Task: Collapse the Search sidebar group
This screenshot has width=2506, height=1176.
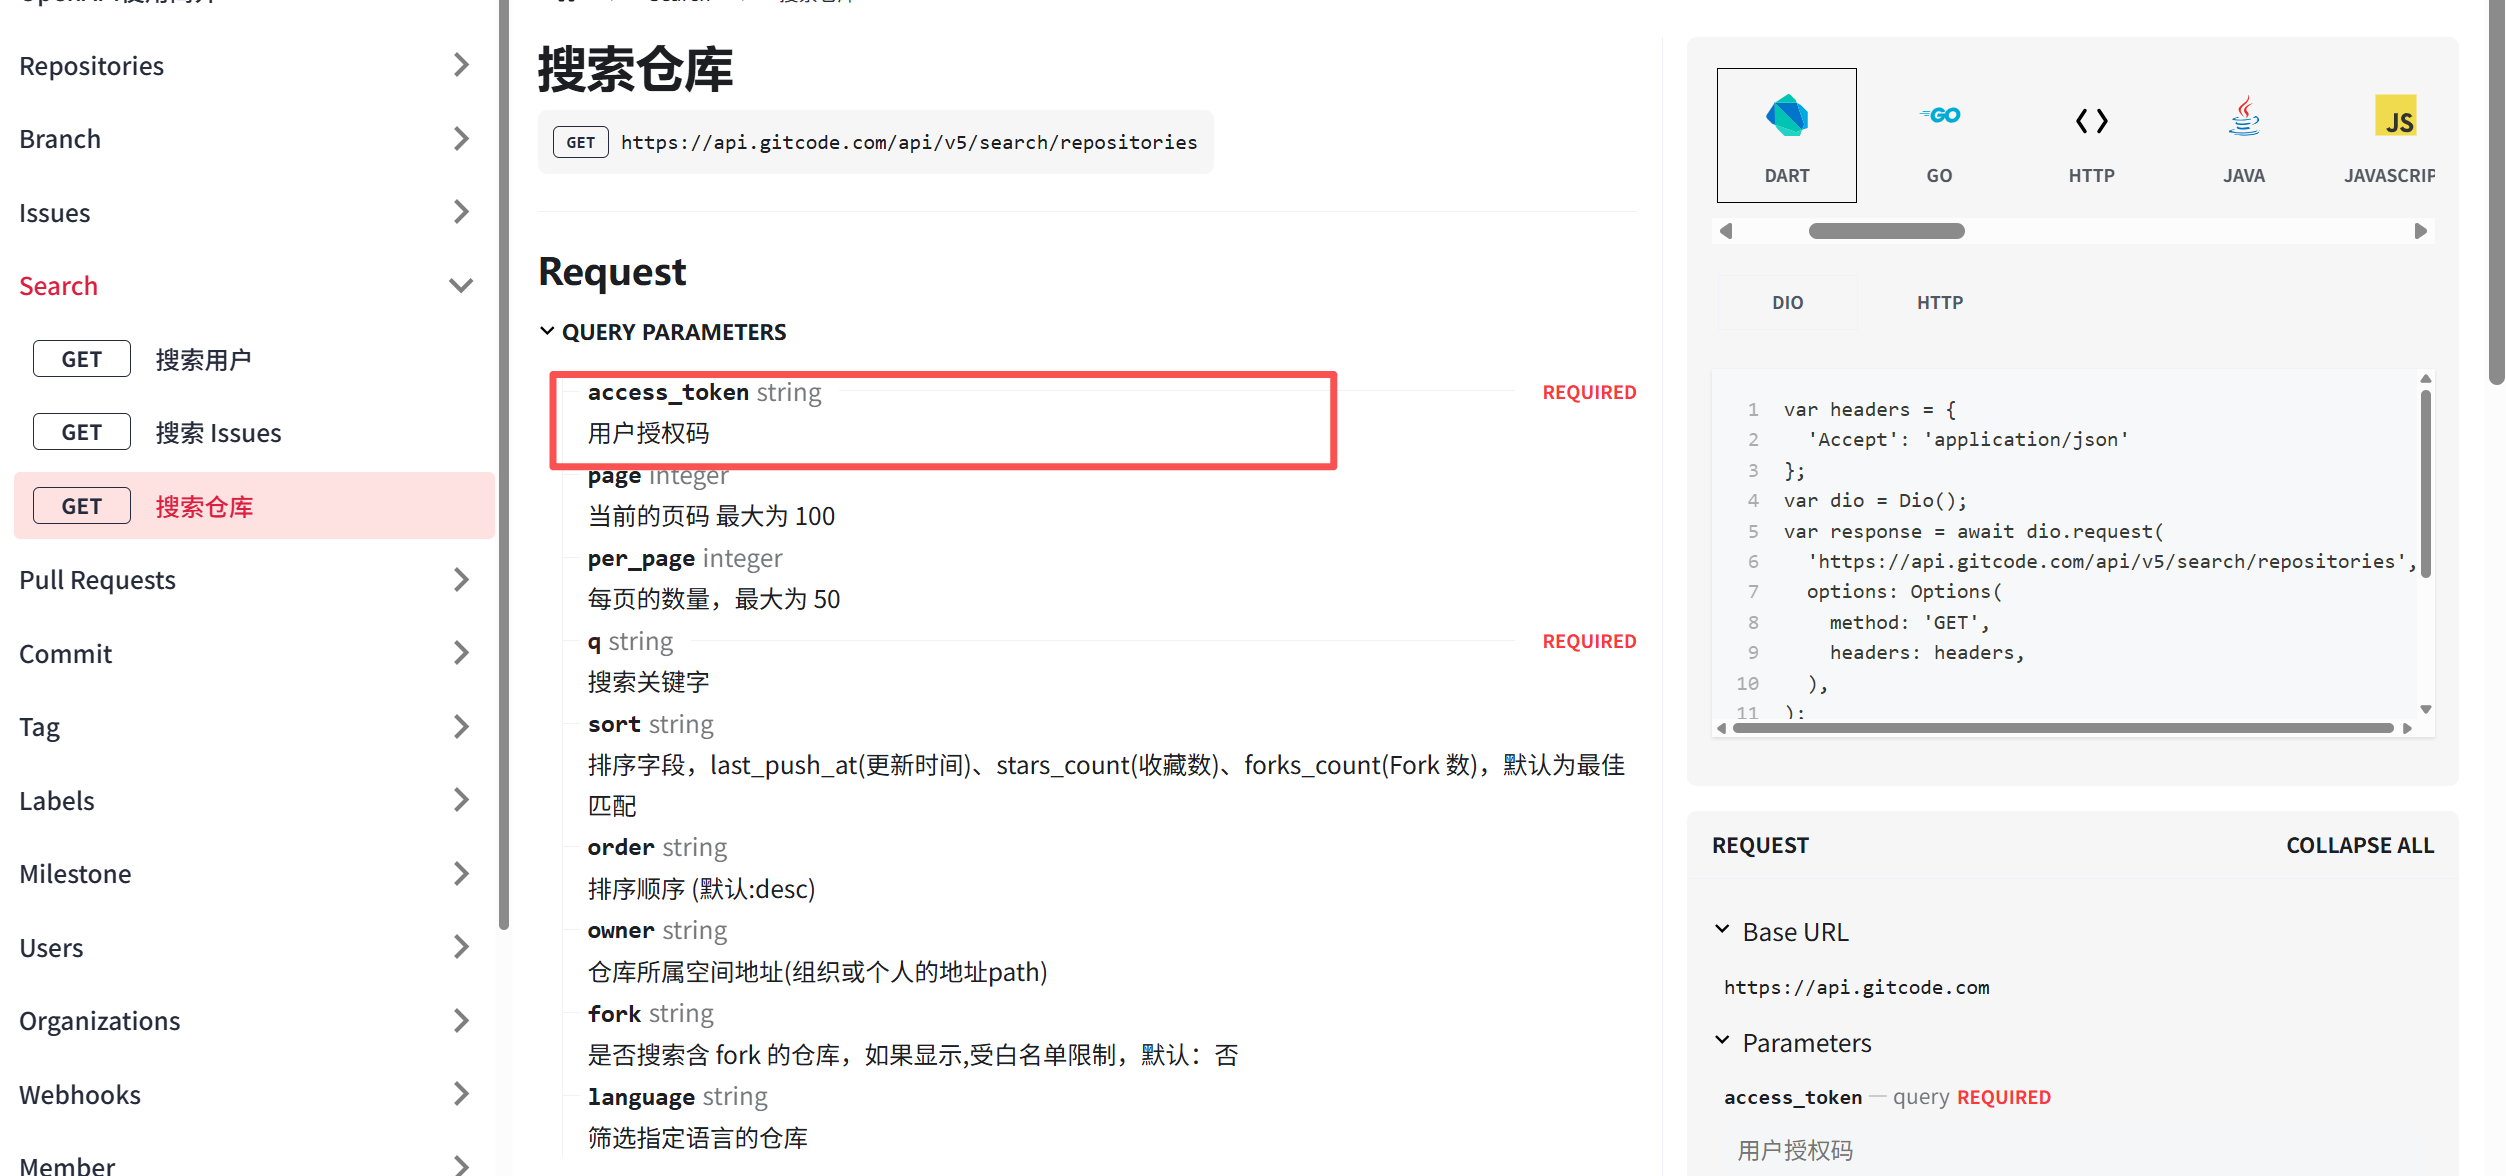Action: pyautogui.click(x=460, y=286)
